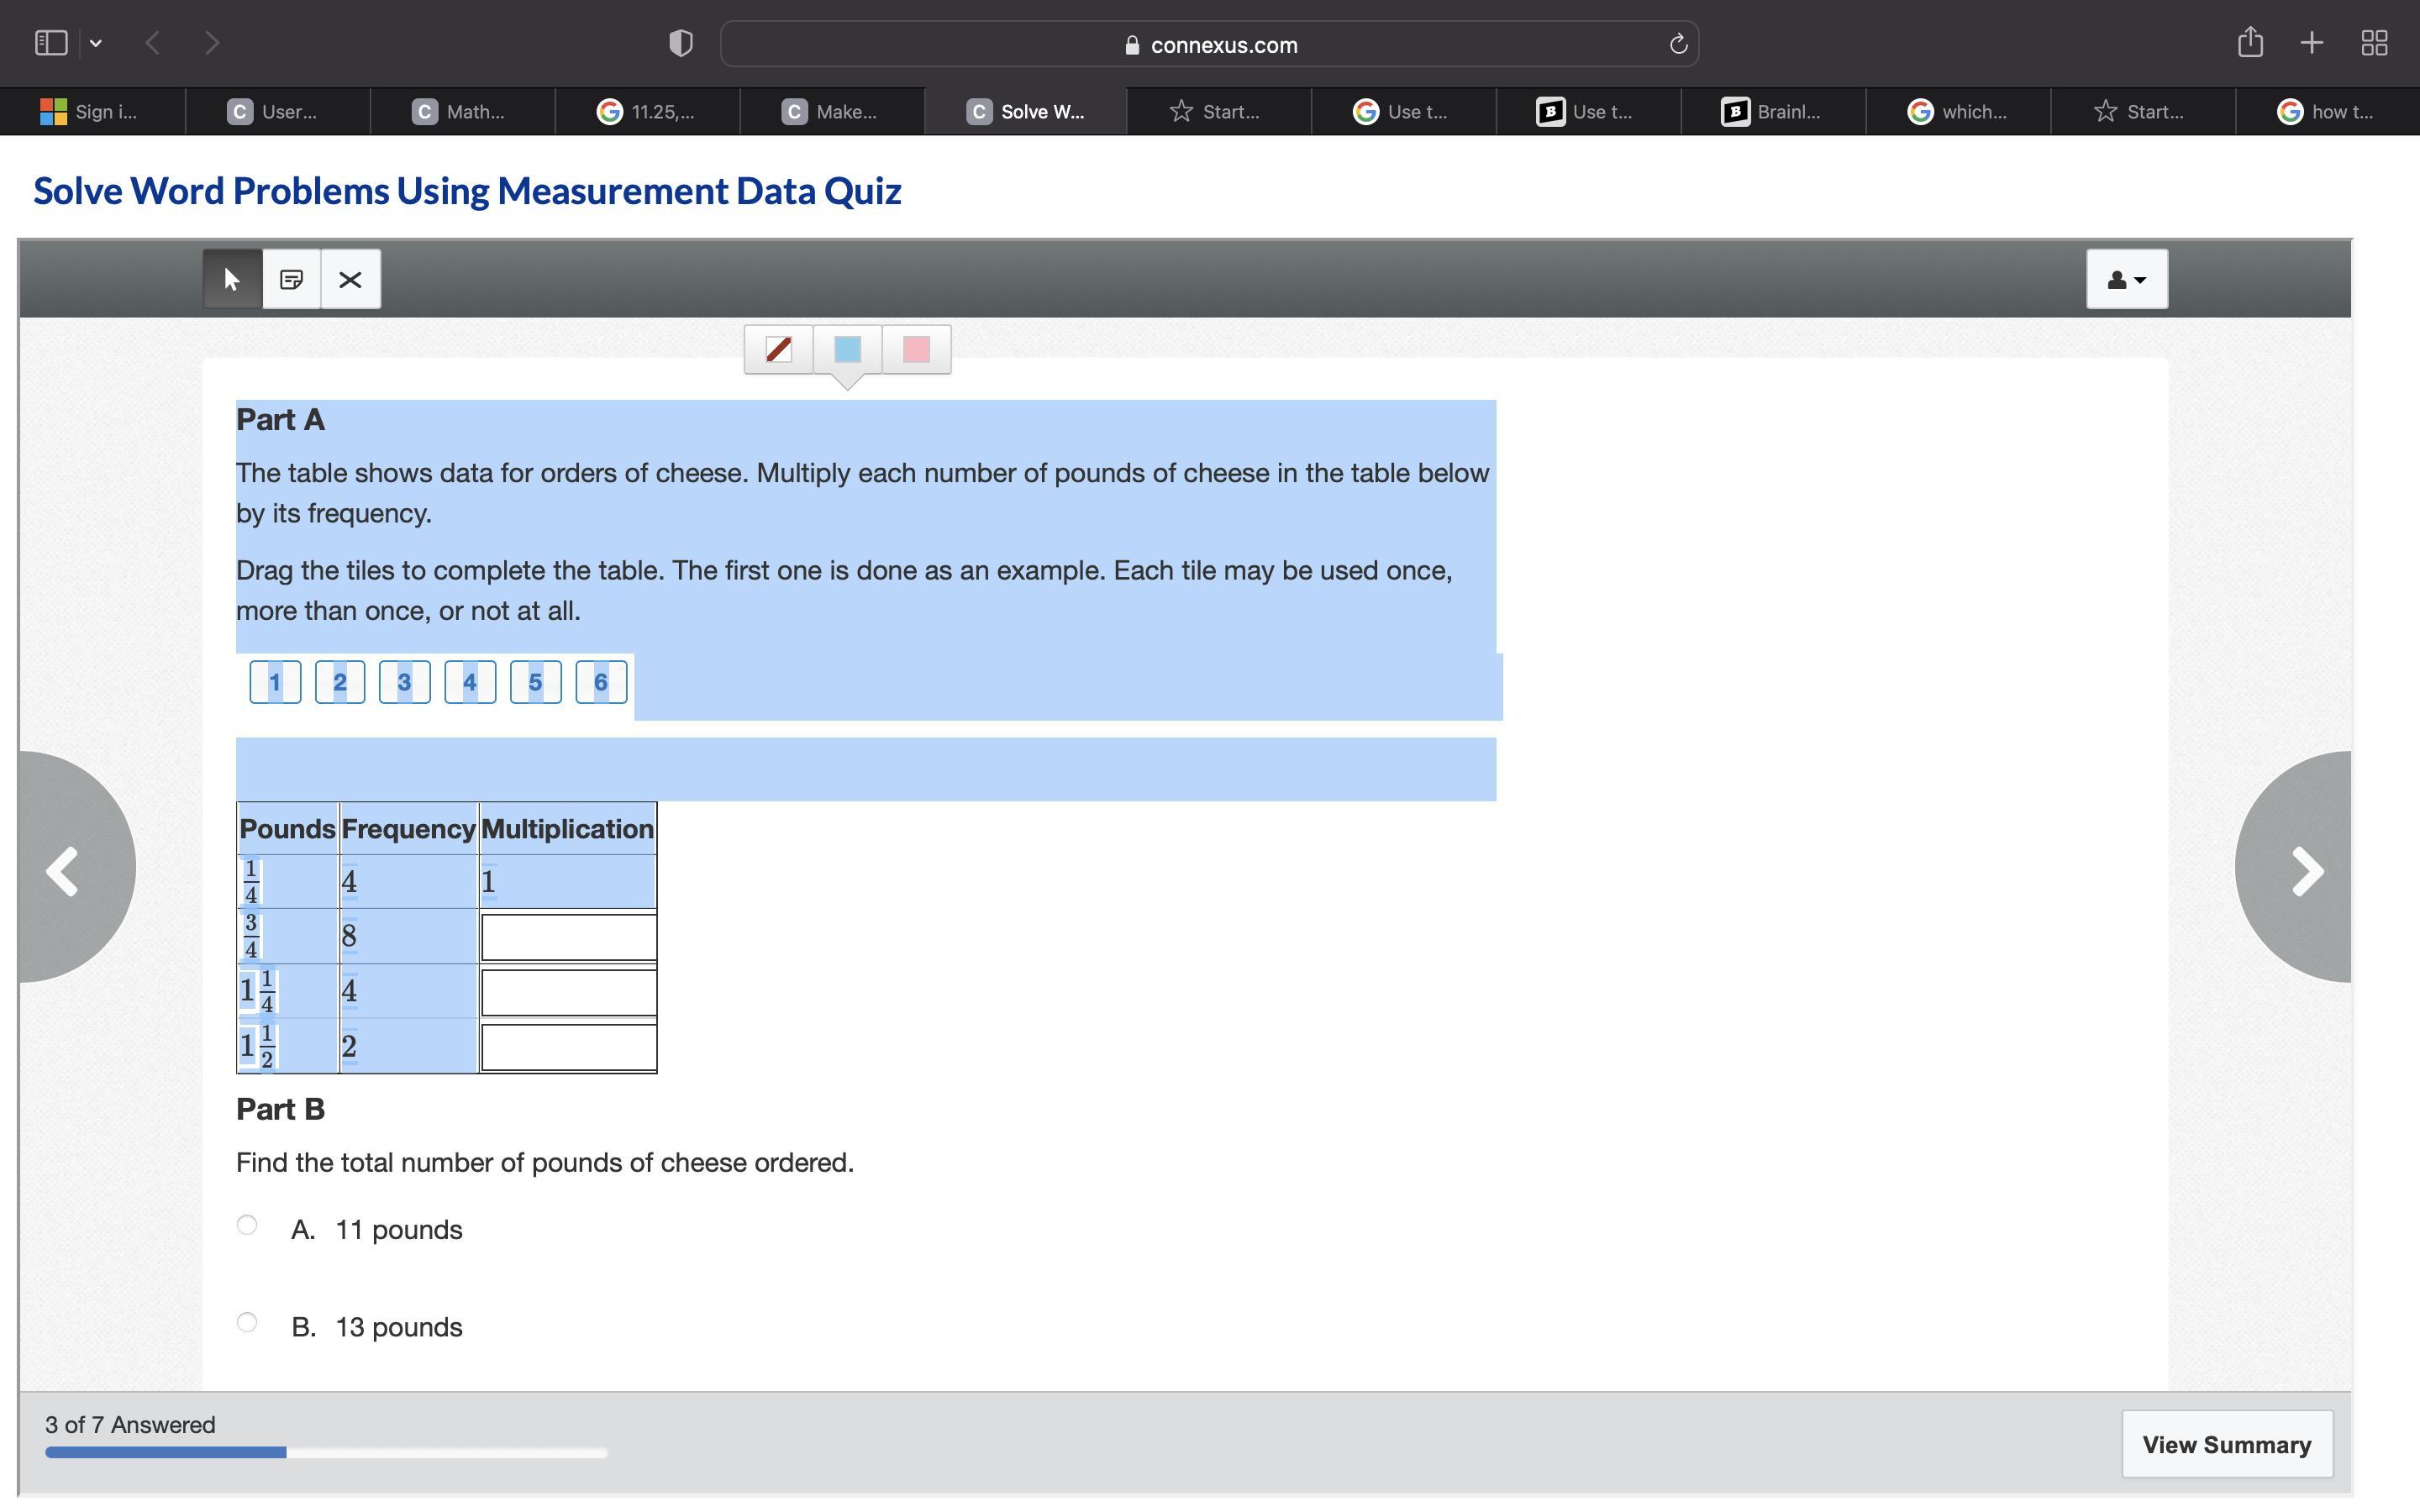Expand Safari sidebar options chevron
Viewport: 2420px width, 1512px height.
tap(96, 43)
